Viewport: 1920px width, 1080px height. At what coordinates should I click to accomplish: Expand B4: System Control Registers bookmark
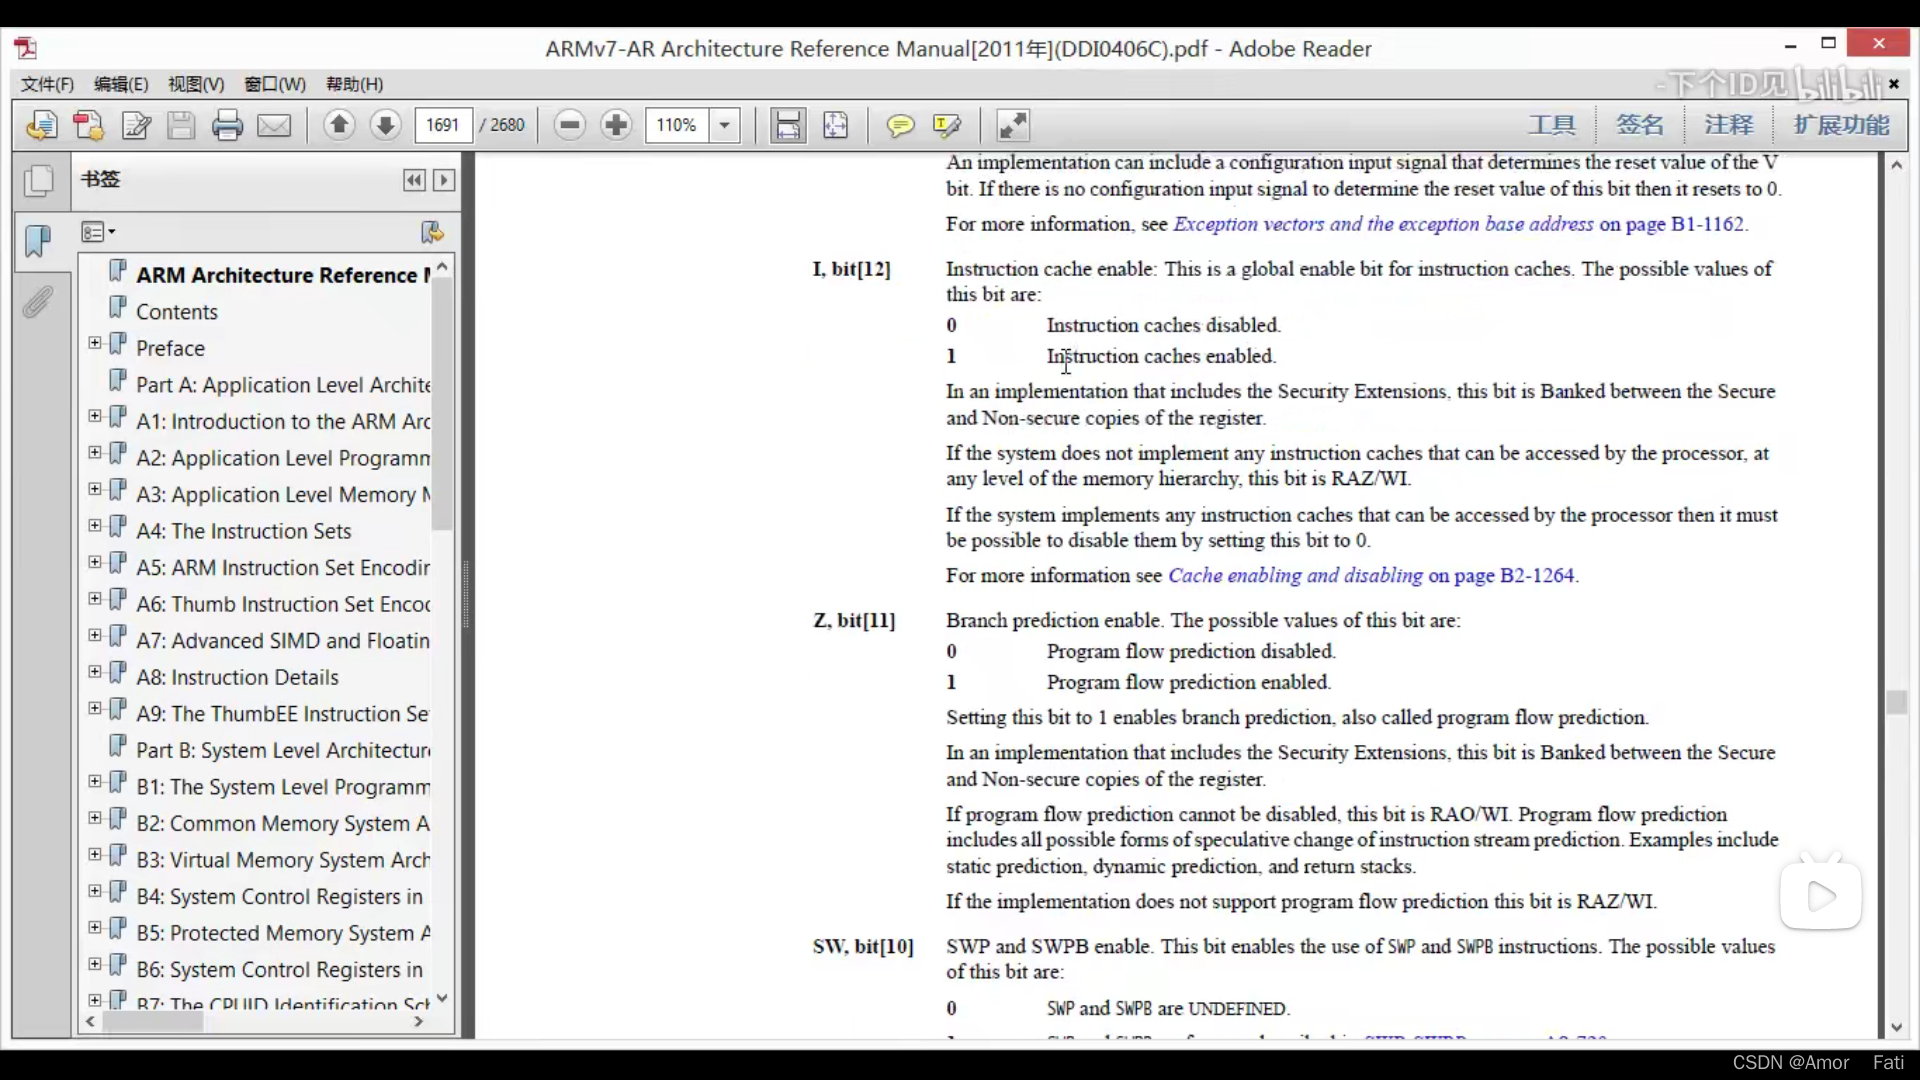tap(95, 891)
